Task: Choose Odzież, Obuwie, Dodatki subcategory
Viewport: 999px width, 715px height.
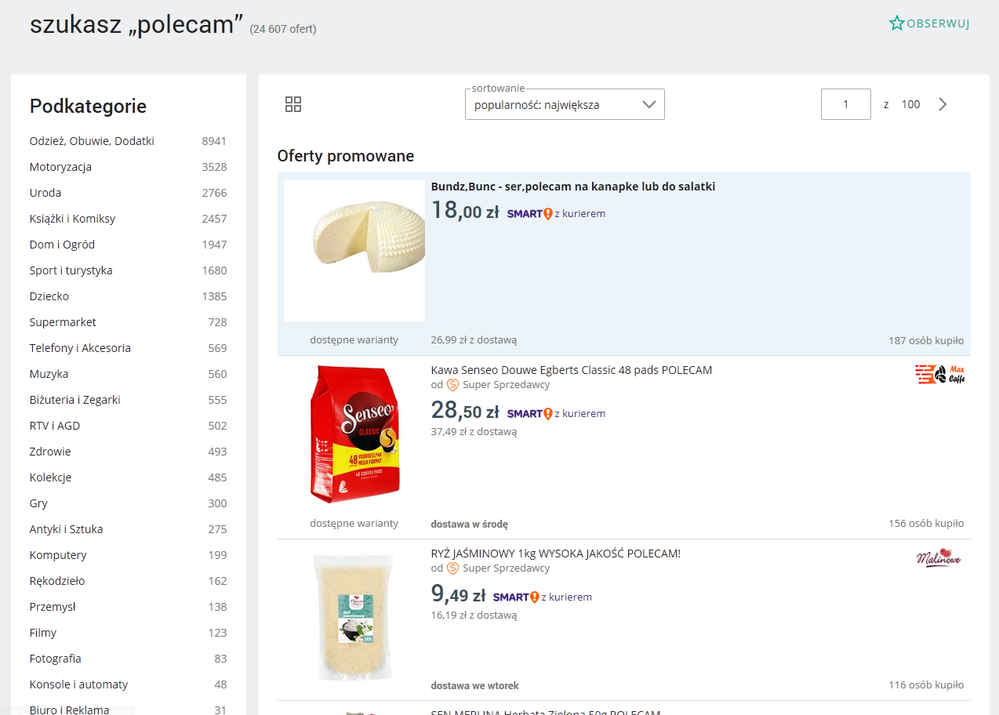Action: tap(92, 141)
